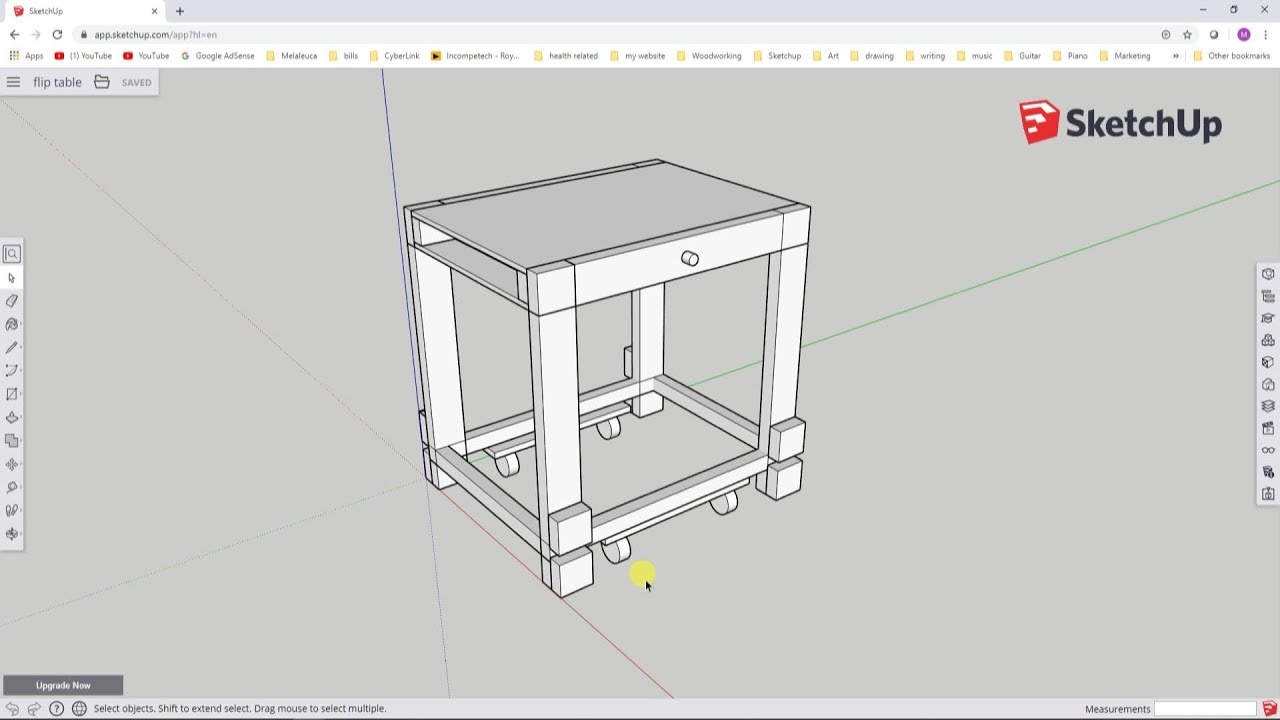This screenshot has height=720, width=1280.
Task: Open the model folder icon
Action: (102, 82)
